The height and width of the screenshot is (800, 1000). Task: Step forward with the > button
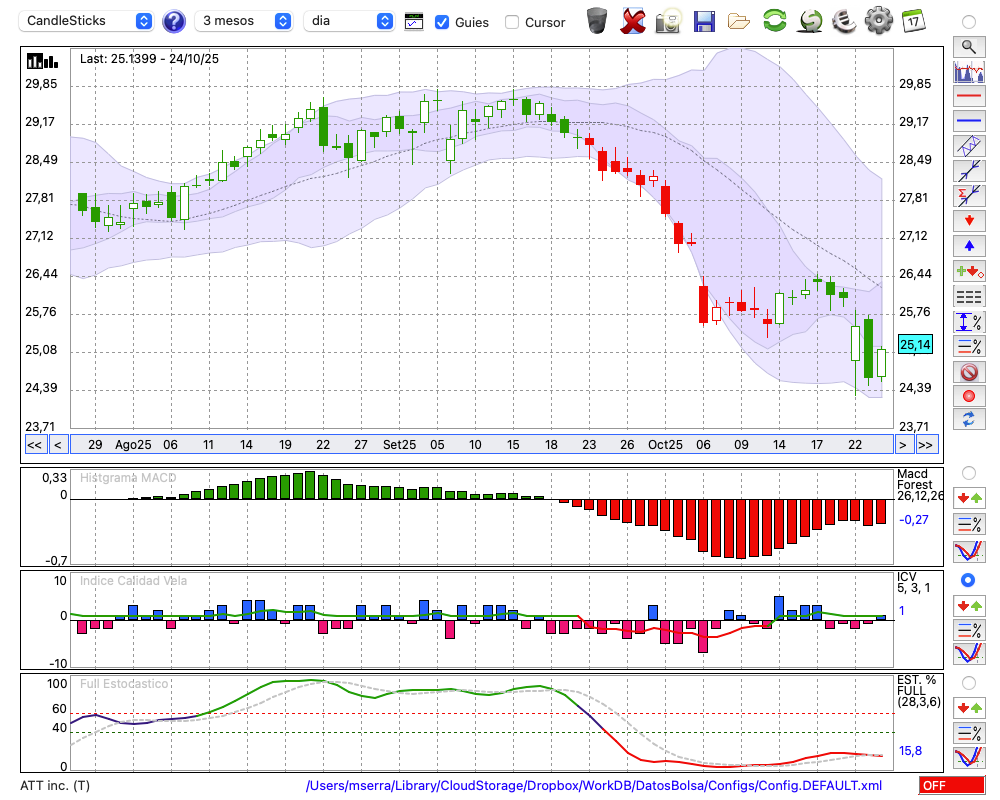pos(902,445)
